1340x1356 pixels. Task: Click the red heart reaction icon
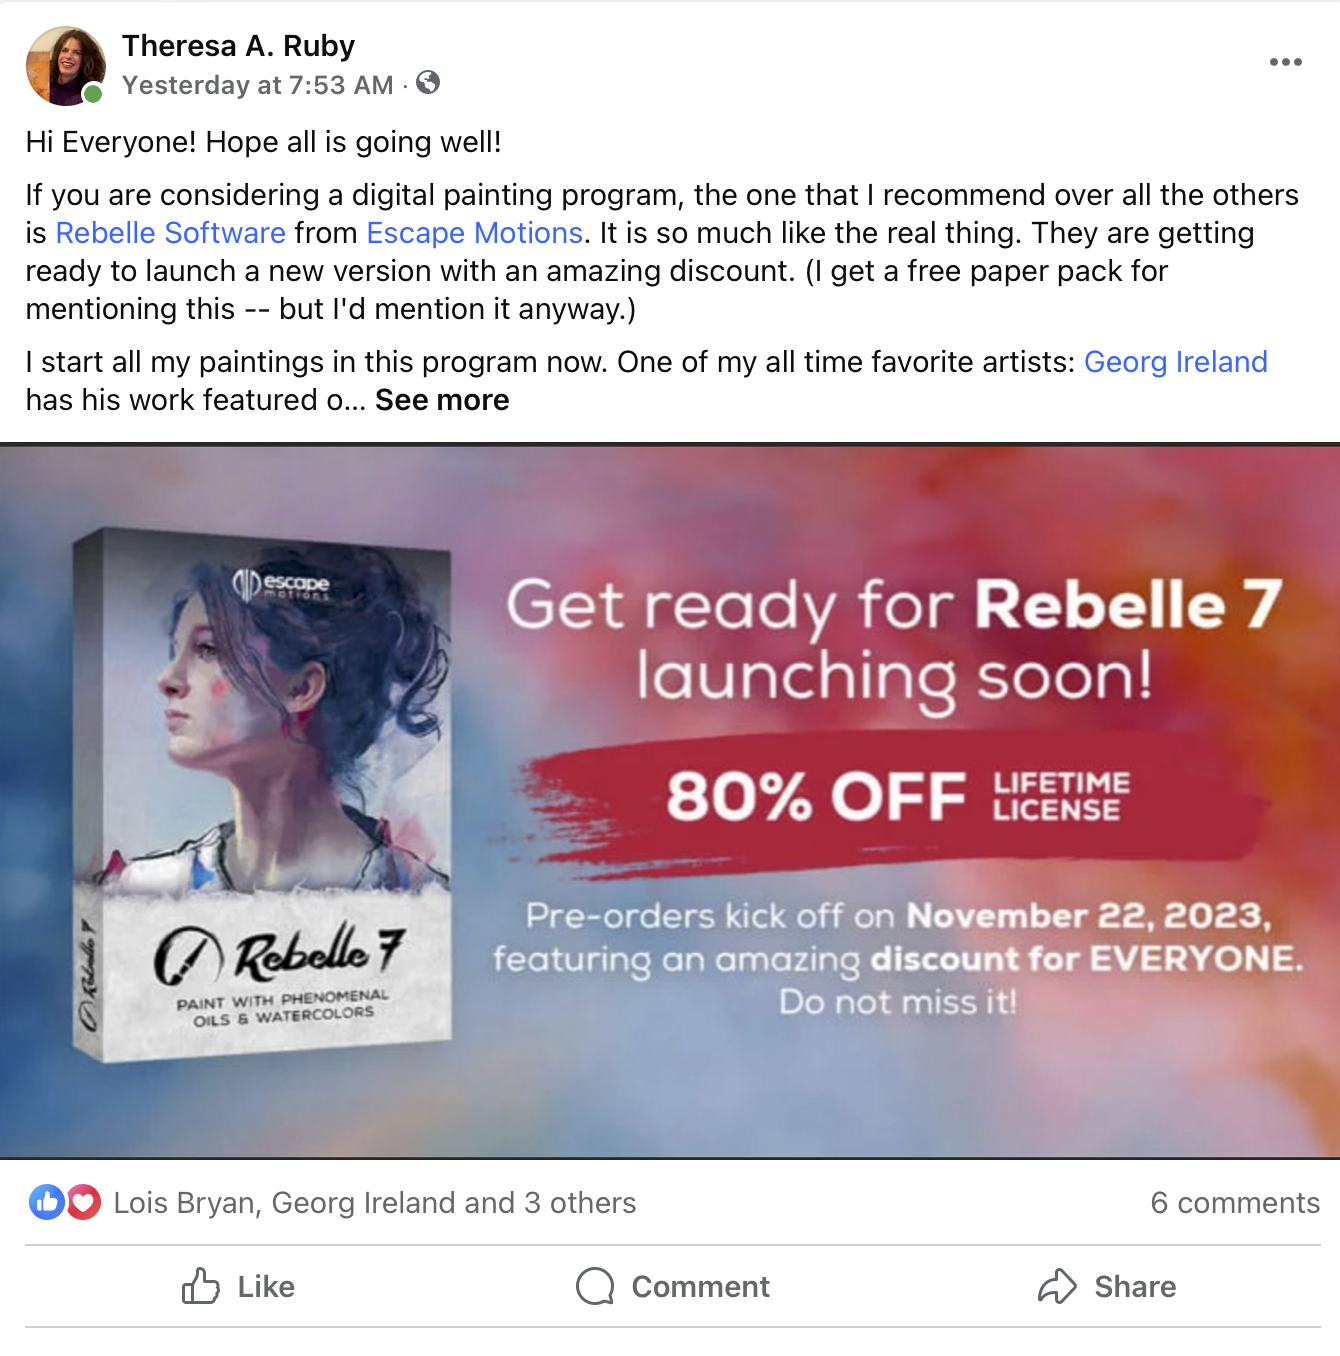(83, 1202)
